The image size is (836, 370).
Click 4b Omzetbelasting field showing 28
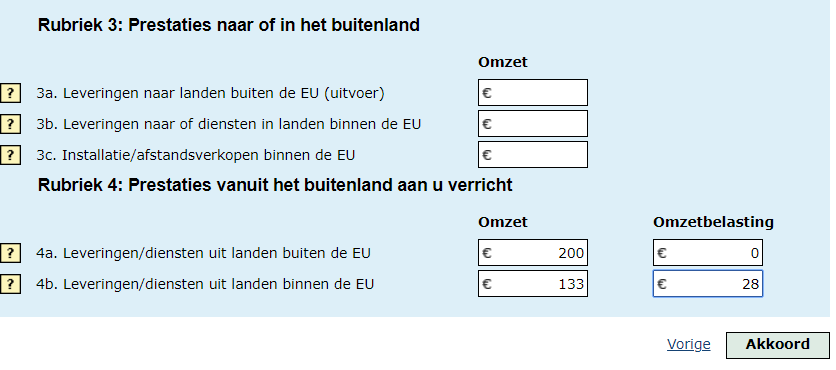click(708, 284)
